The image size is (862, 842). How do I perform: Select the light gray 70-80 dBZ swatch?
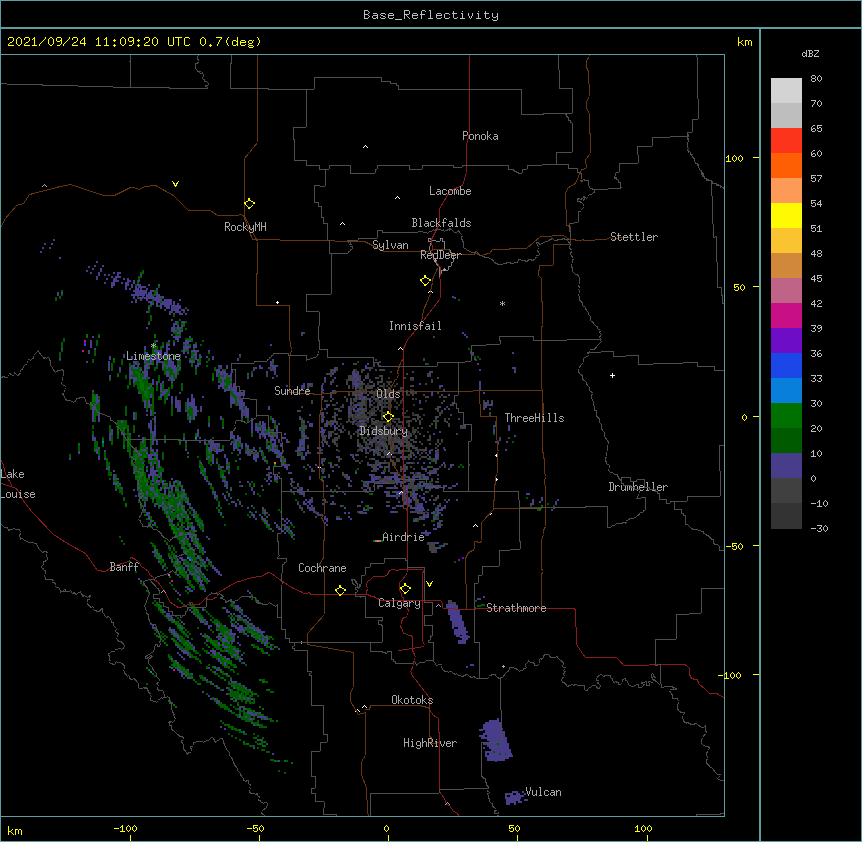[786, 91]
